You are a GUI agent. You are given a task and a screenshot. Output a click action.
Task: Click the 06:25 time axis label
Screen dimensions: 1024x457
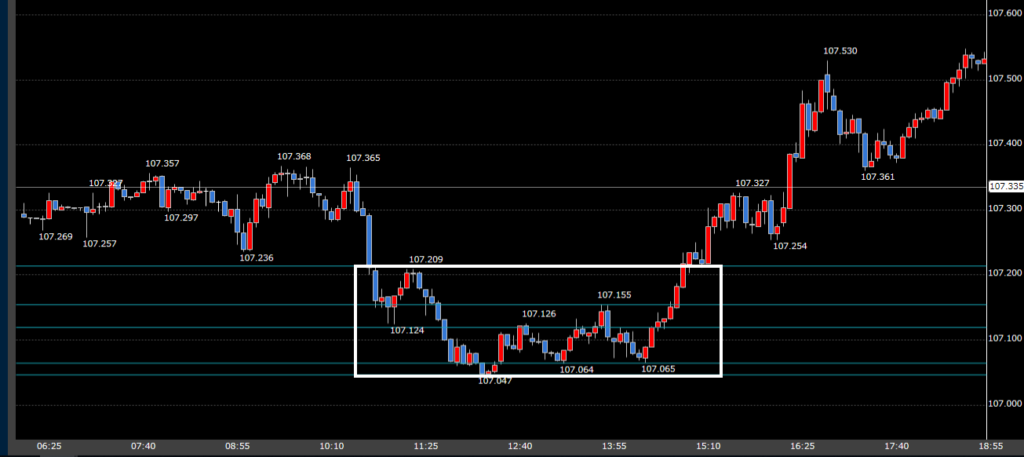pyautogui.click(x=49, y=447)
